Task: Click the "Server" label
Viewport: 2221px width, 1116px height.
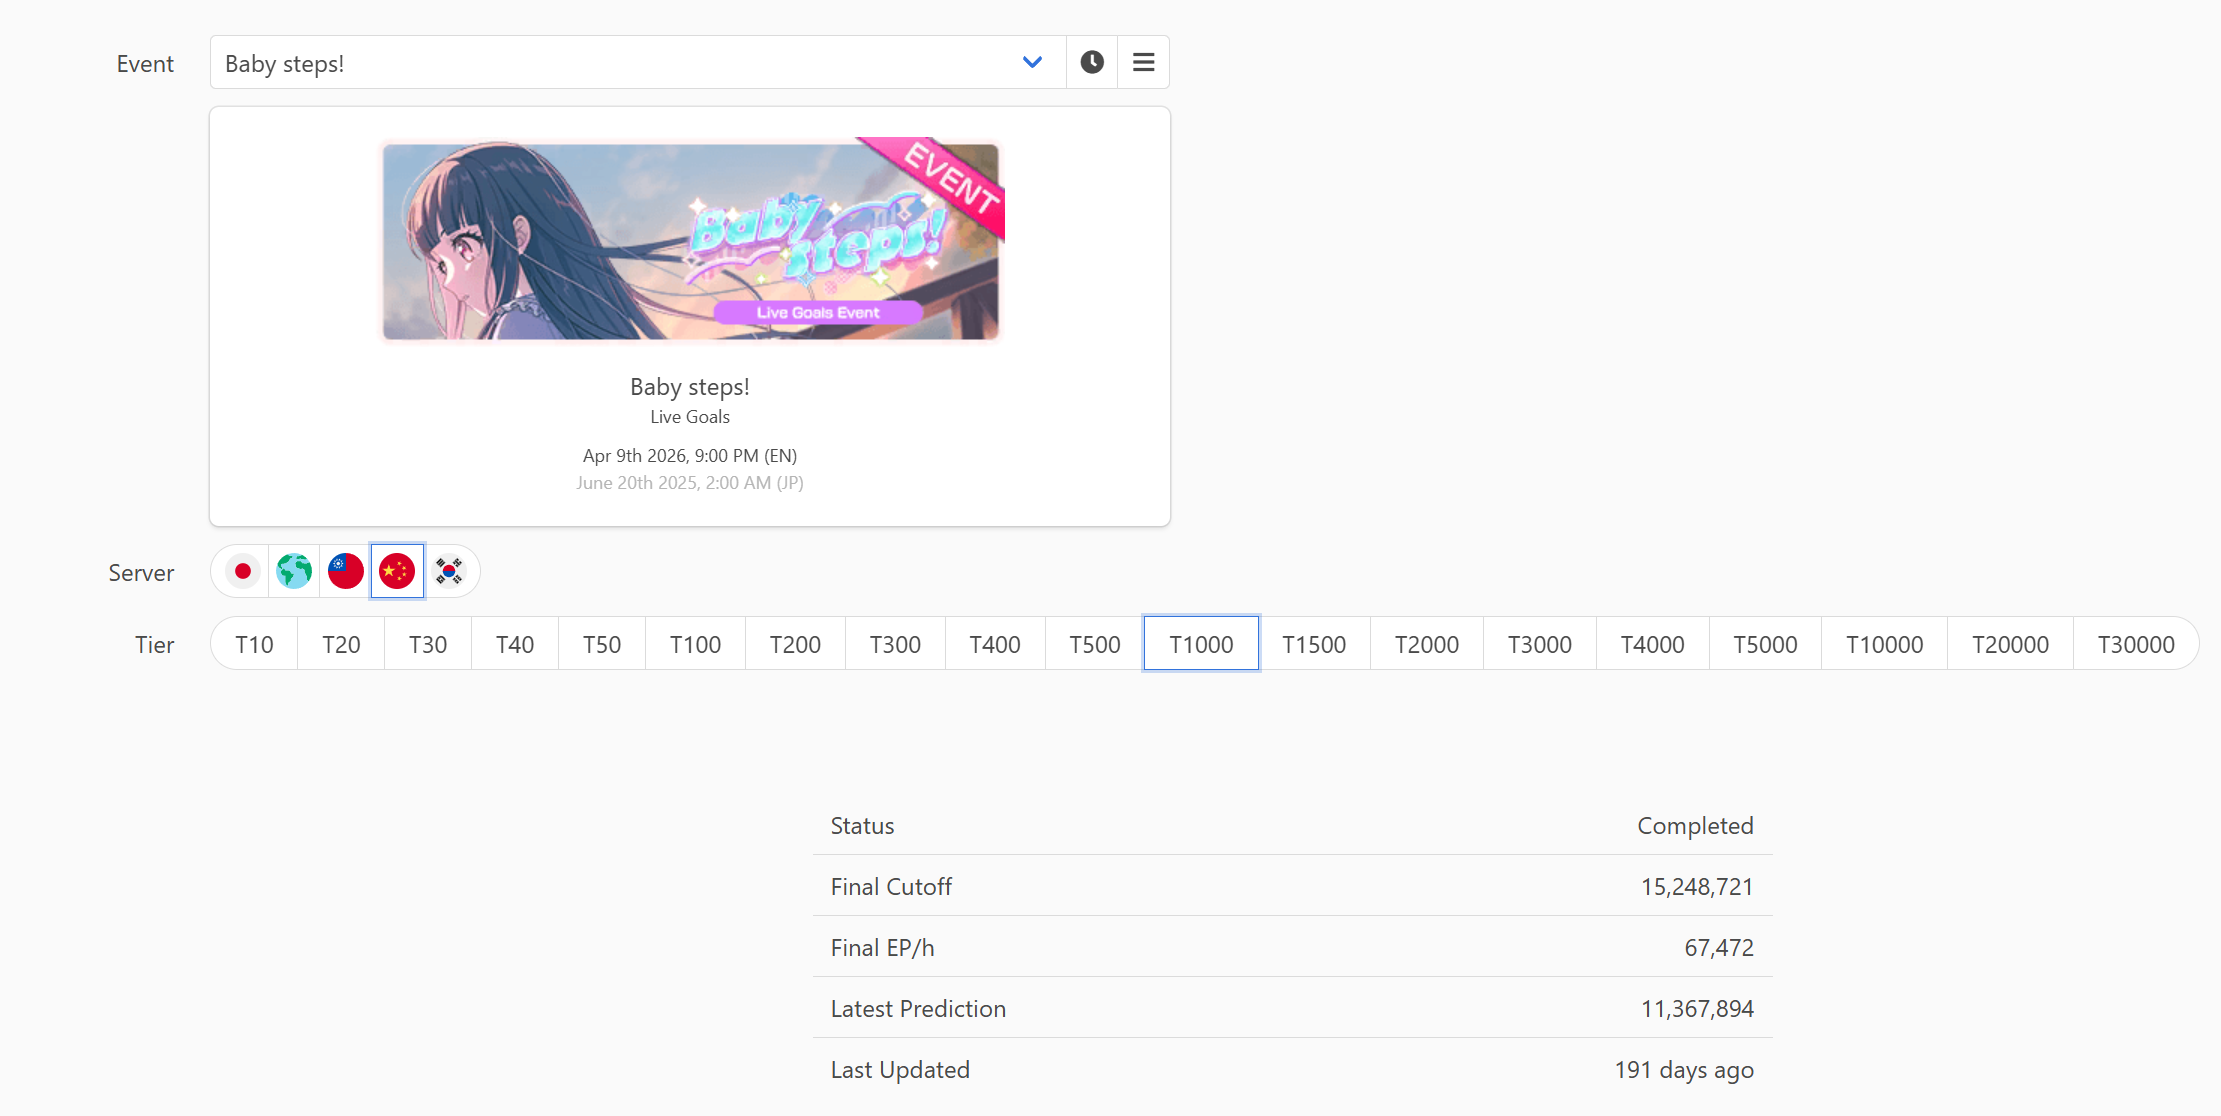Action: click(x=141, y=573)
